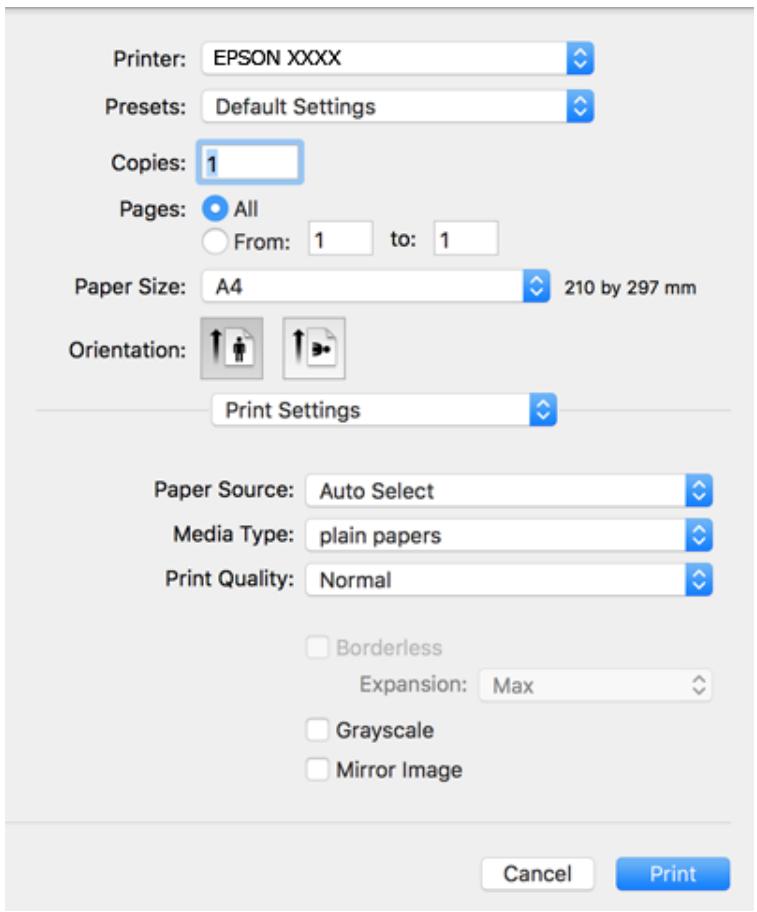This screenshot has height=912, width=757.
Task: Click the blue Print button
Action: 673,874
